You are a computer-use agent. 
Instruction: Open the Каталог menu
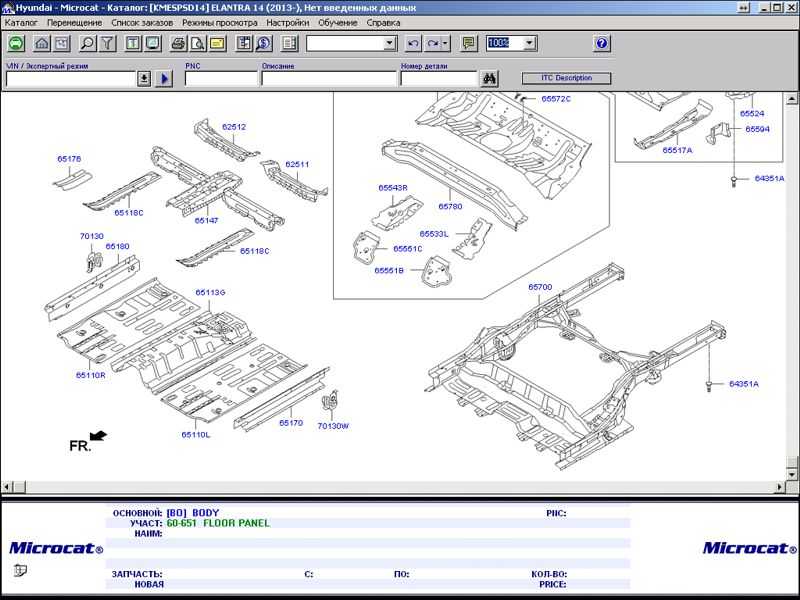pos(21,23)
